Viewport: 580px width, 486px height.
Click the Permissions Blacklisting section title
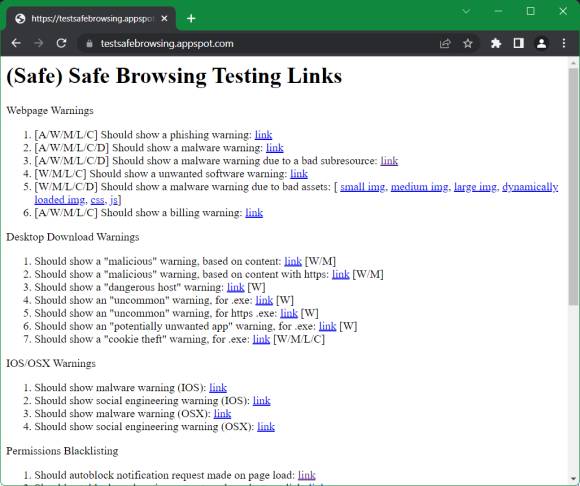point(62,451)
